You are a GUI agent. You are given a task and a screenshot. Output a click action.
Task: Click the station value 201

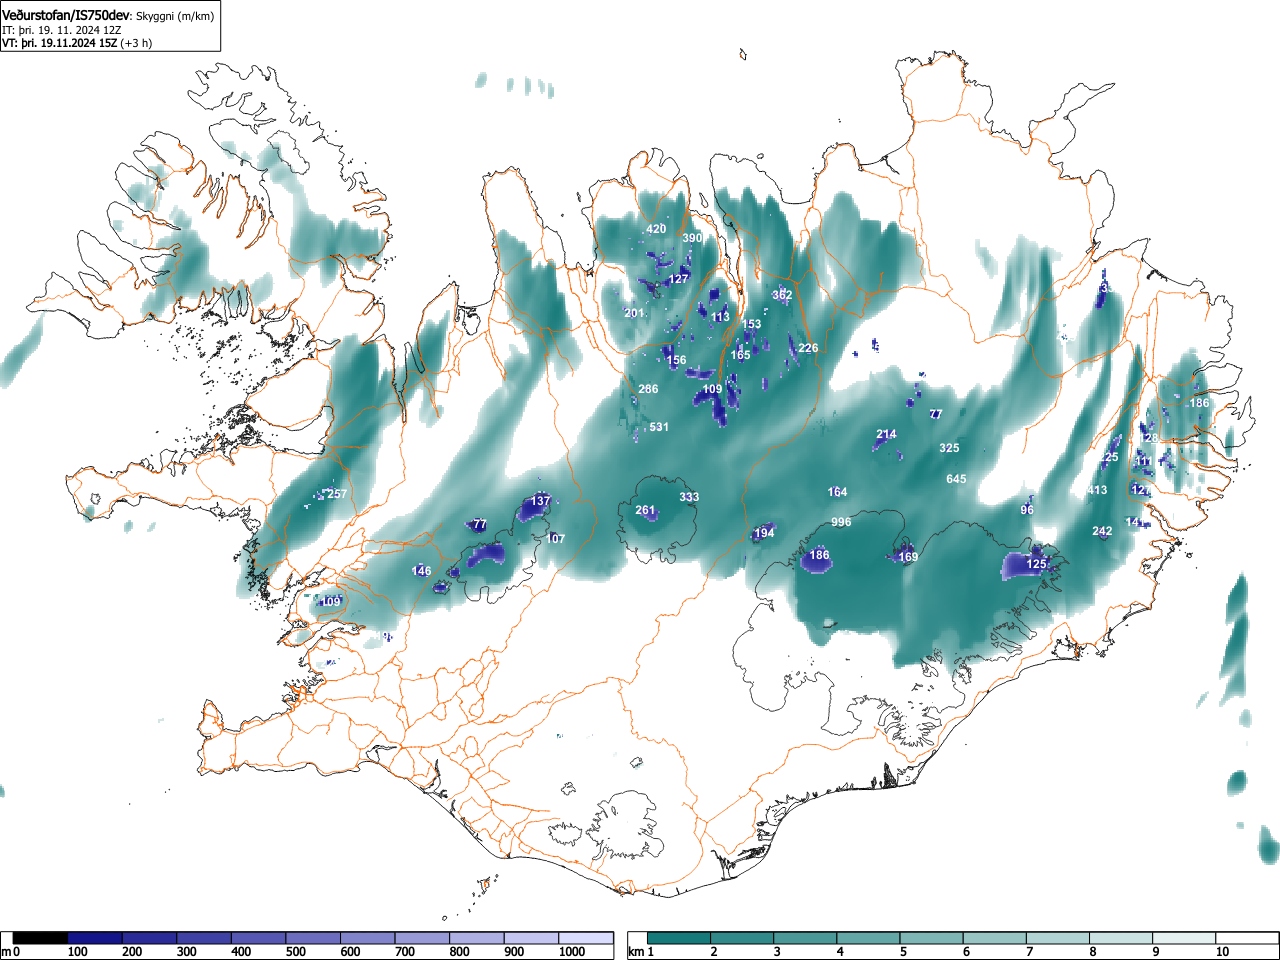point(634,313)
